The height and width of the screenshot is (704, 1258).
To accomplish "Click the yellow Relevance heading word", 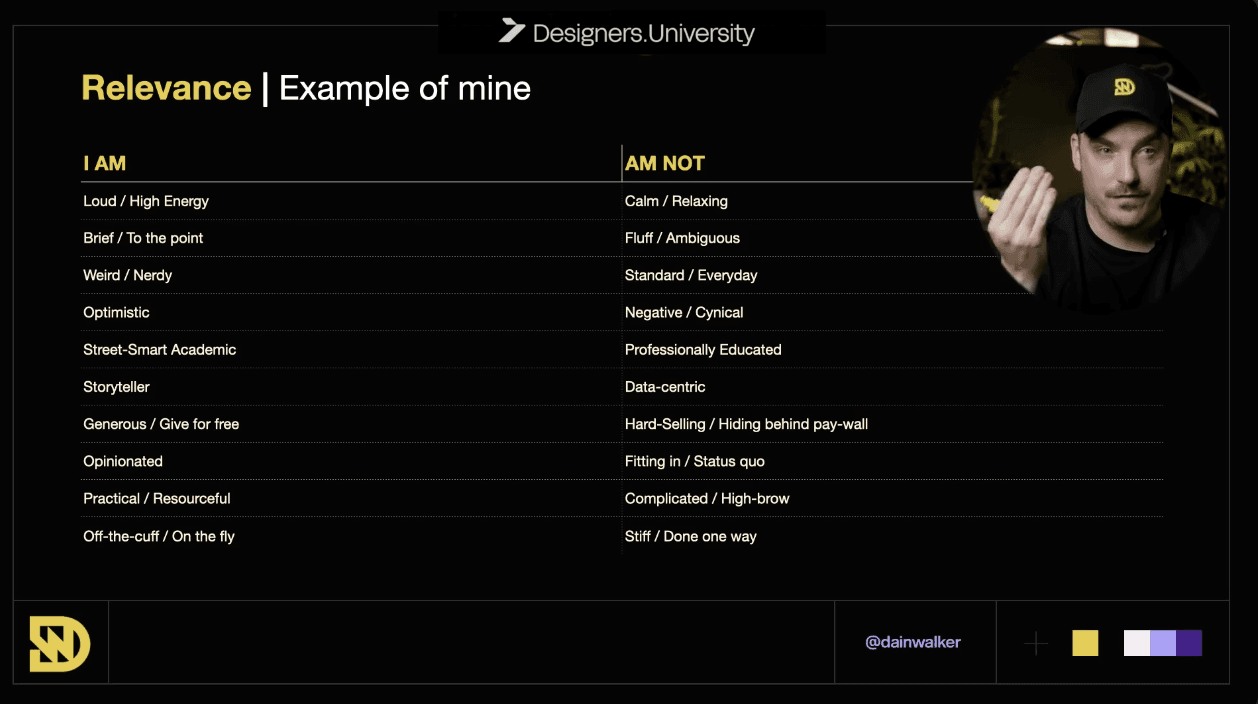I will click(166, 88).
